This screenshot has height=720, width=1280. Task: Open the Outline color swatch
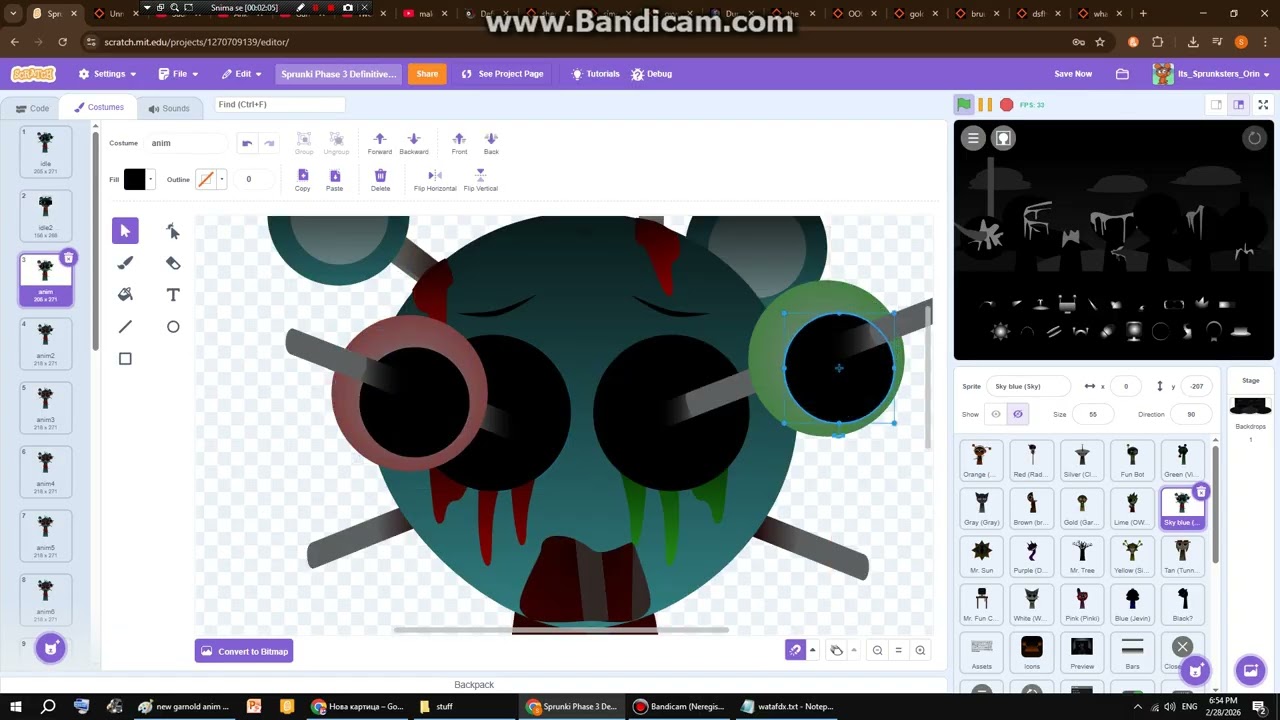point(209,180)
